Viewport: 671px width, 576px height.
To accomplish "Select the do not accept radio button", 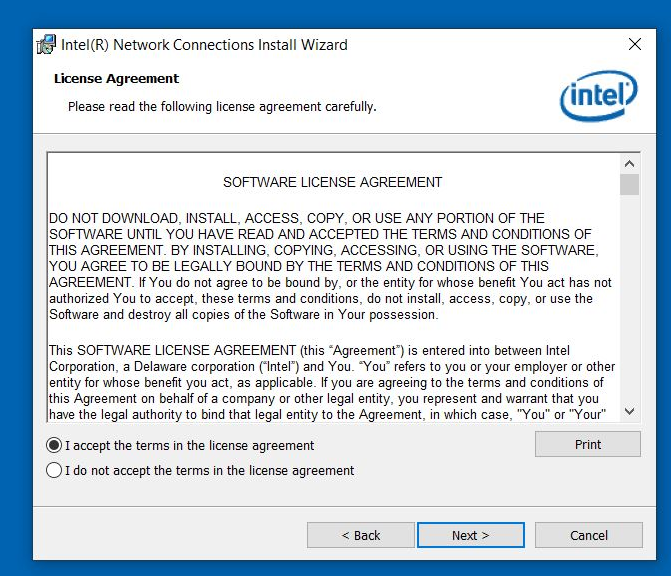I will tap(54, 470).
